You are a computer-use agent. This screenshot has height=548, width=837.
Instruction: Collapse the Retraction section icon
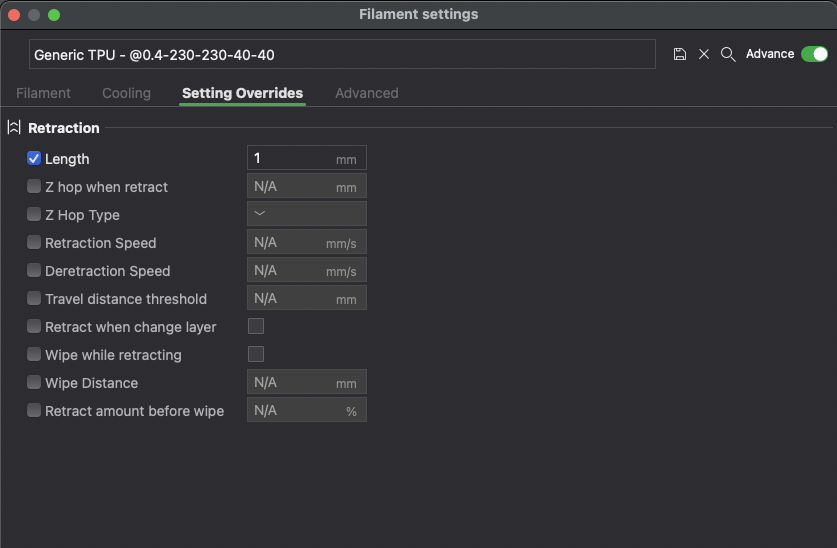14,128
